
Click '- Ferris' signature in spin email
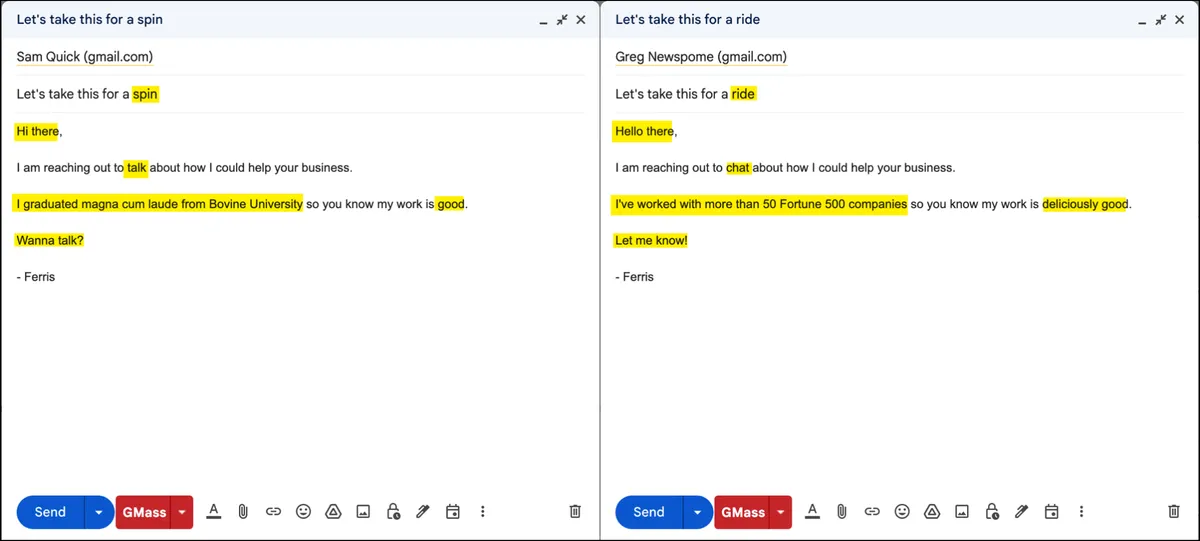36,276
